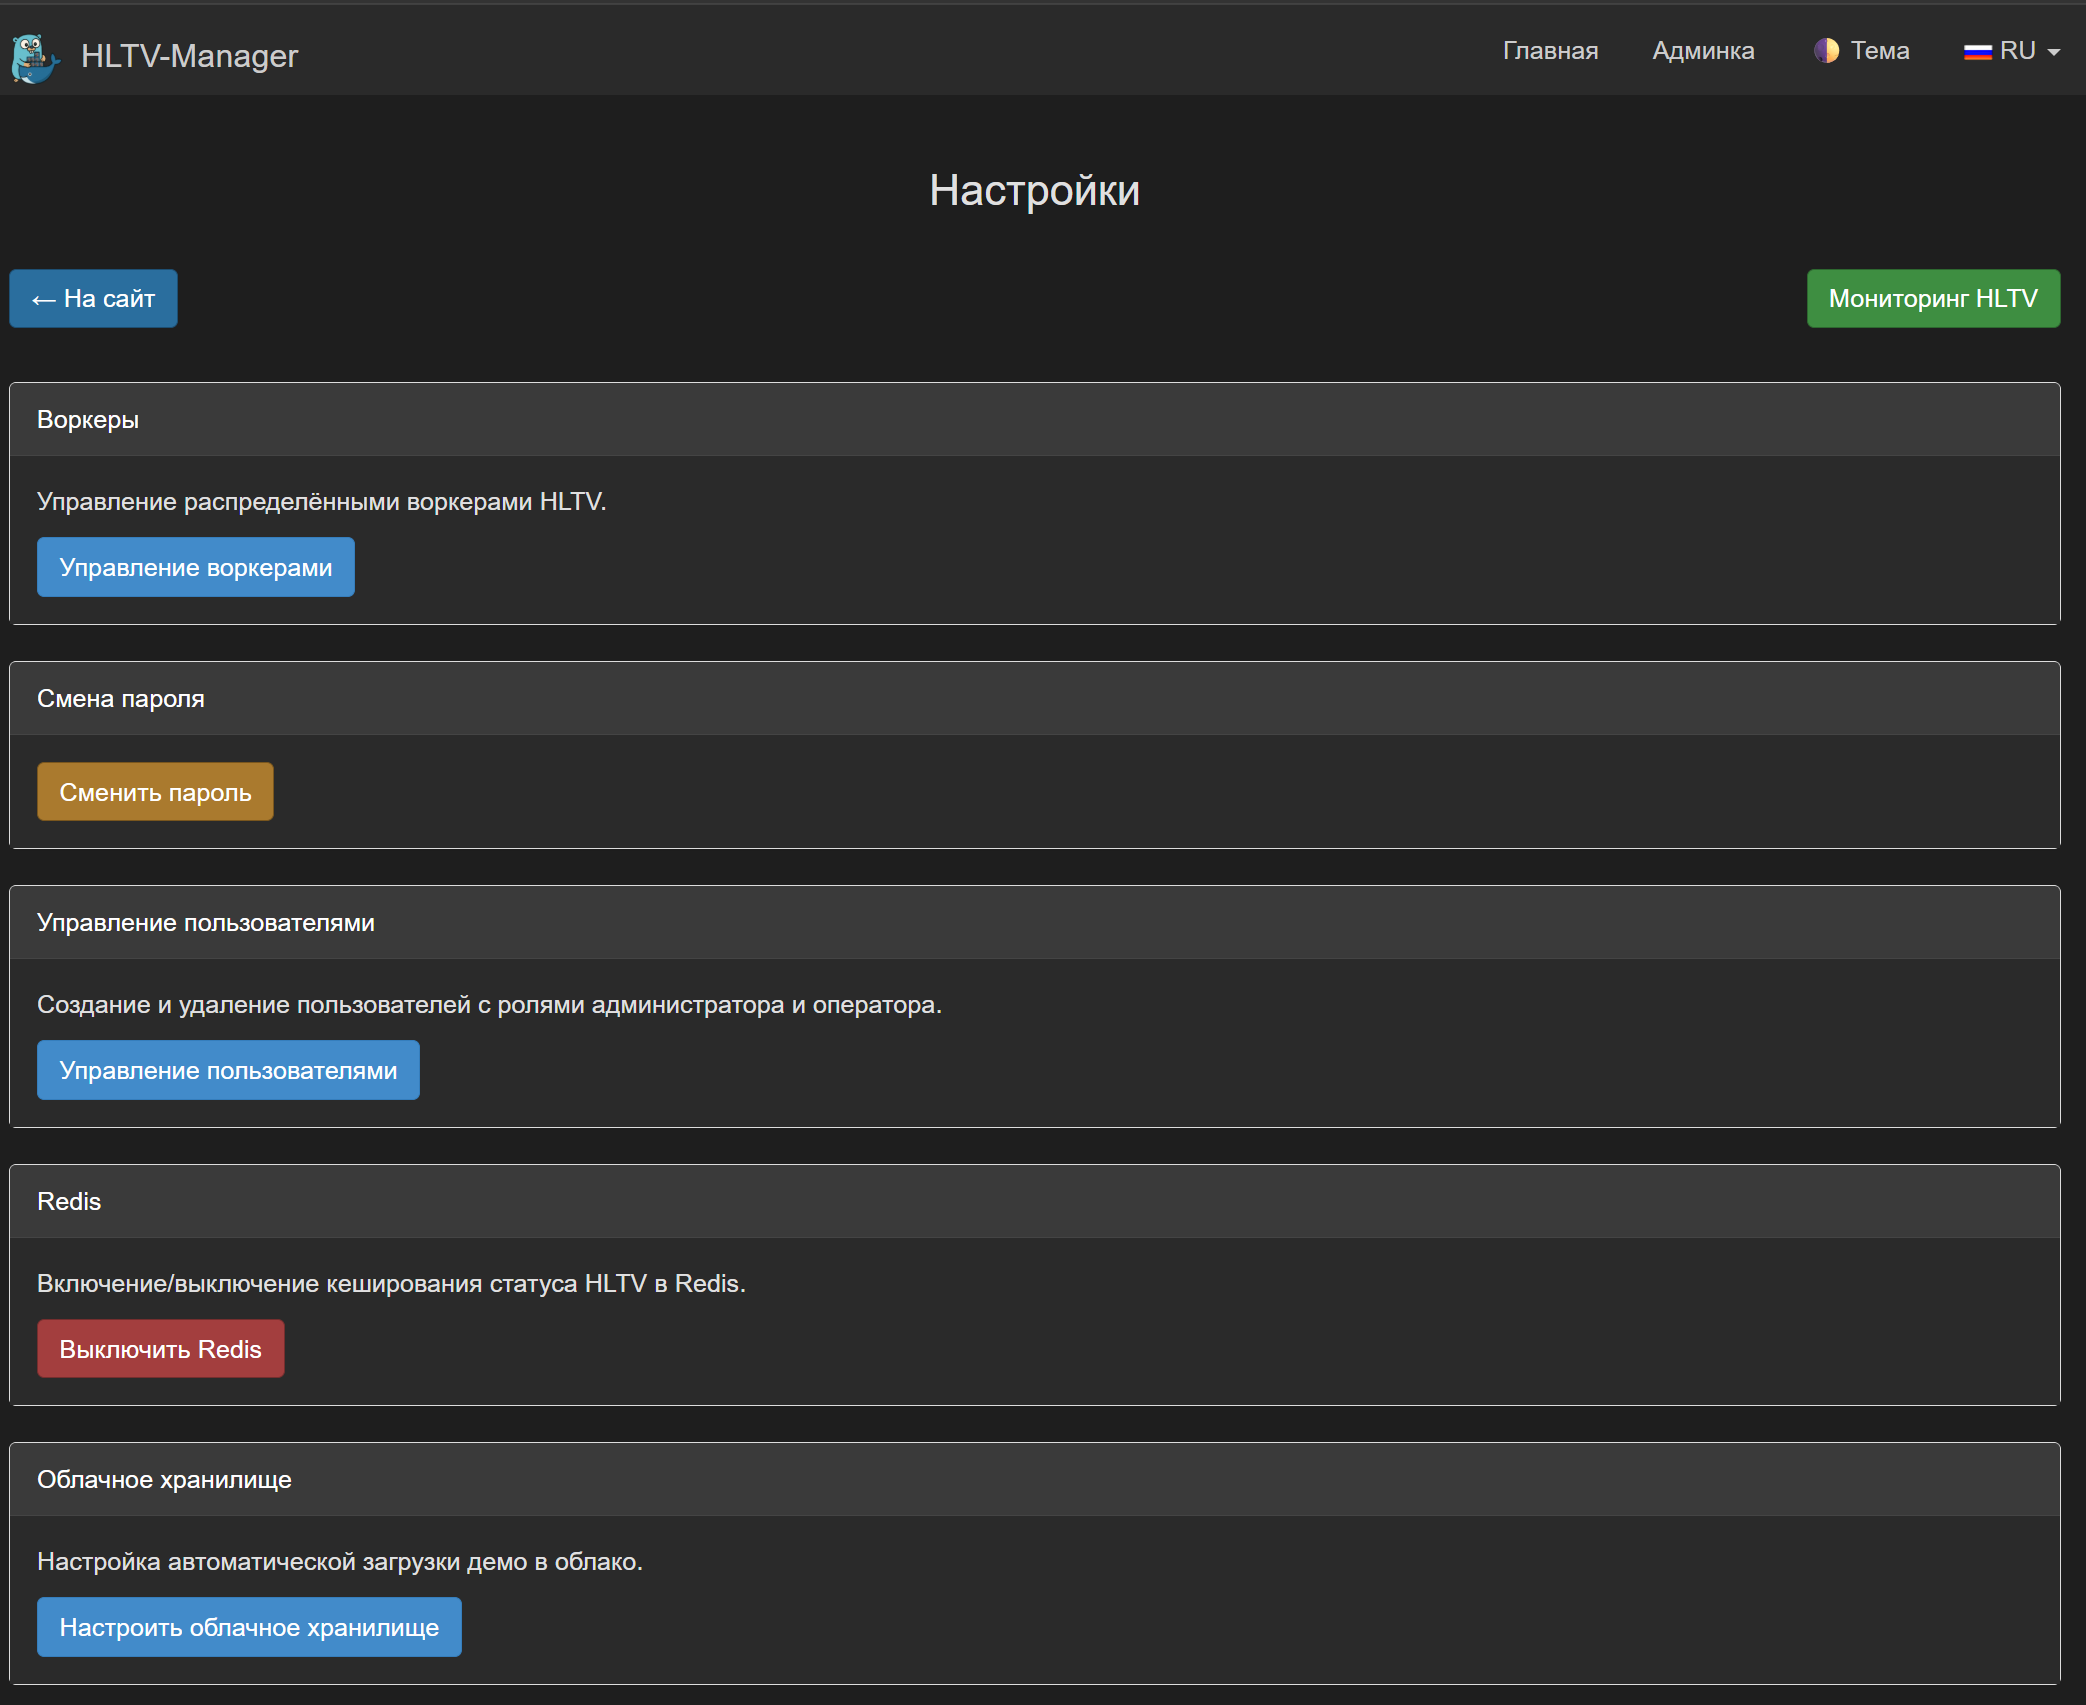Click the Смена пароля card header

[1035, 699]
